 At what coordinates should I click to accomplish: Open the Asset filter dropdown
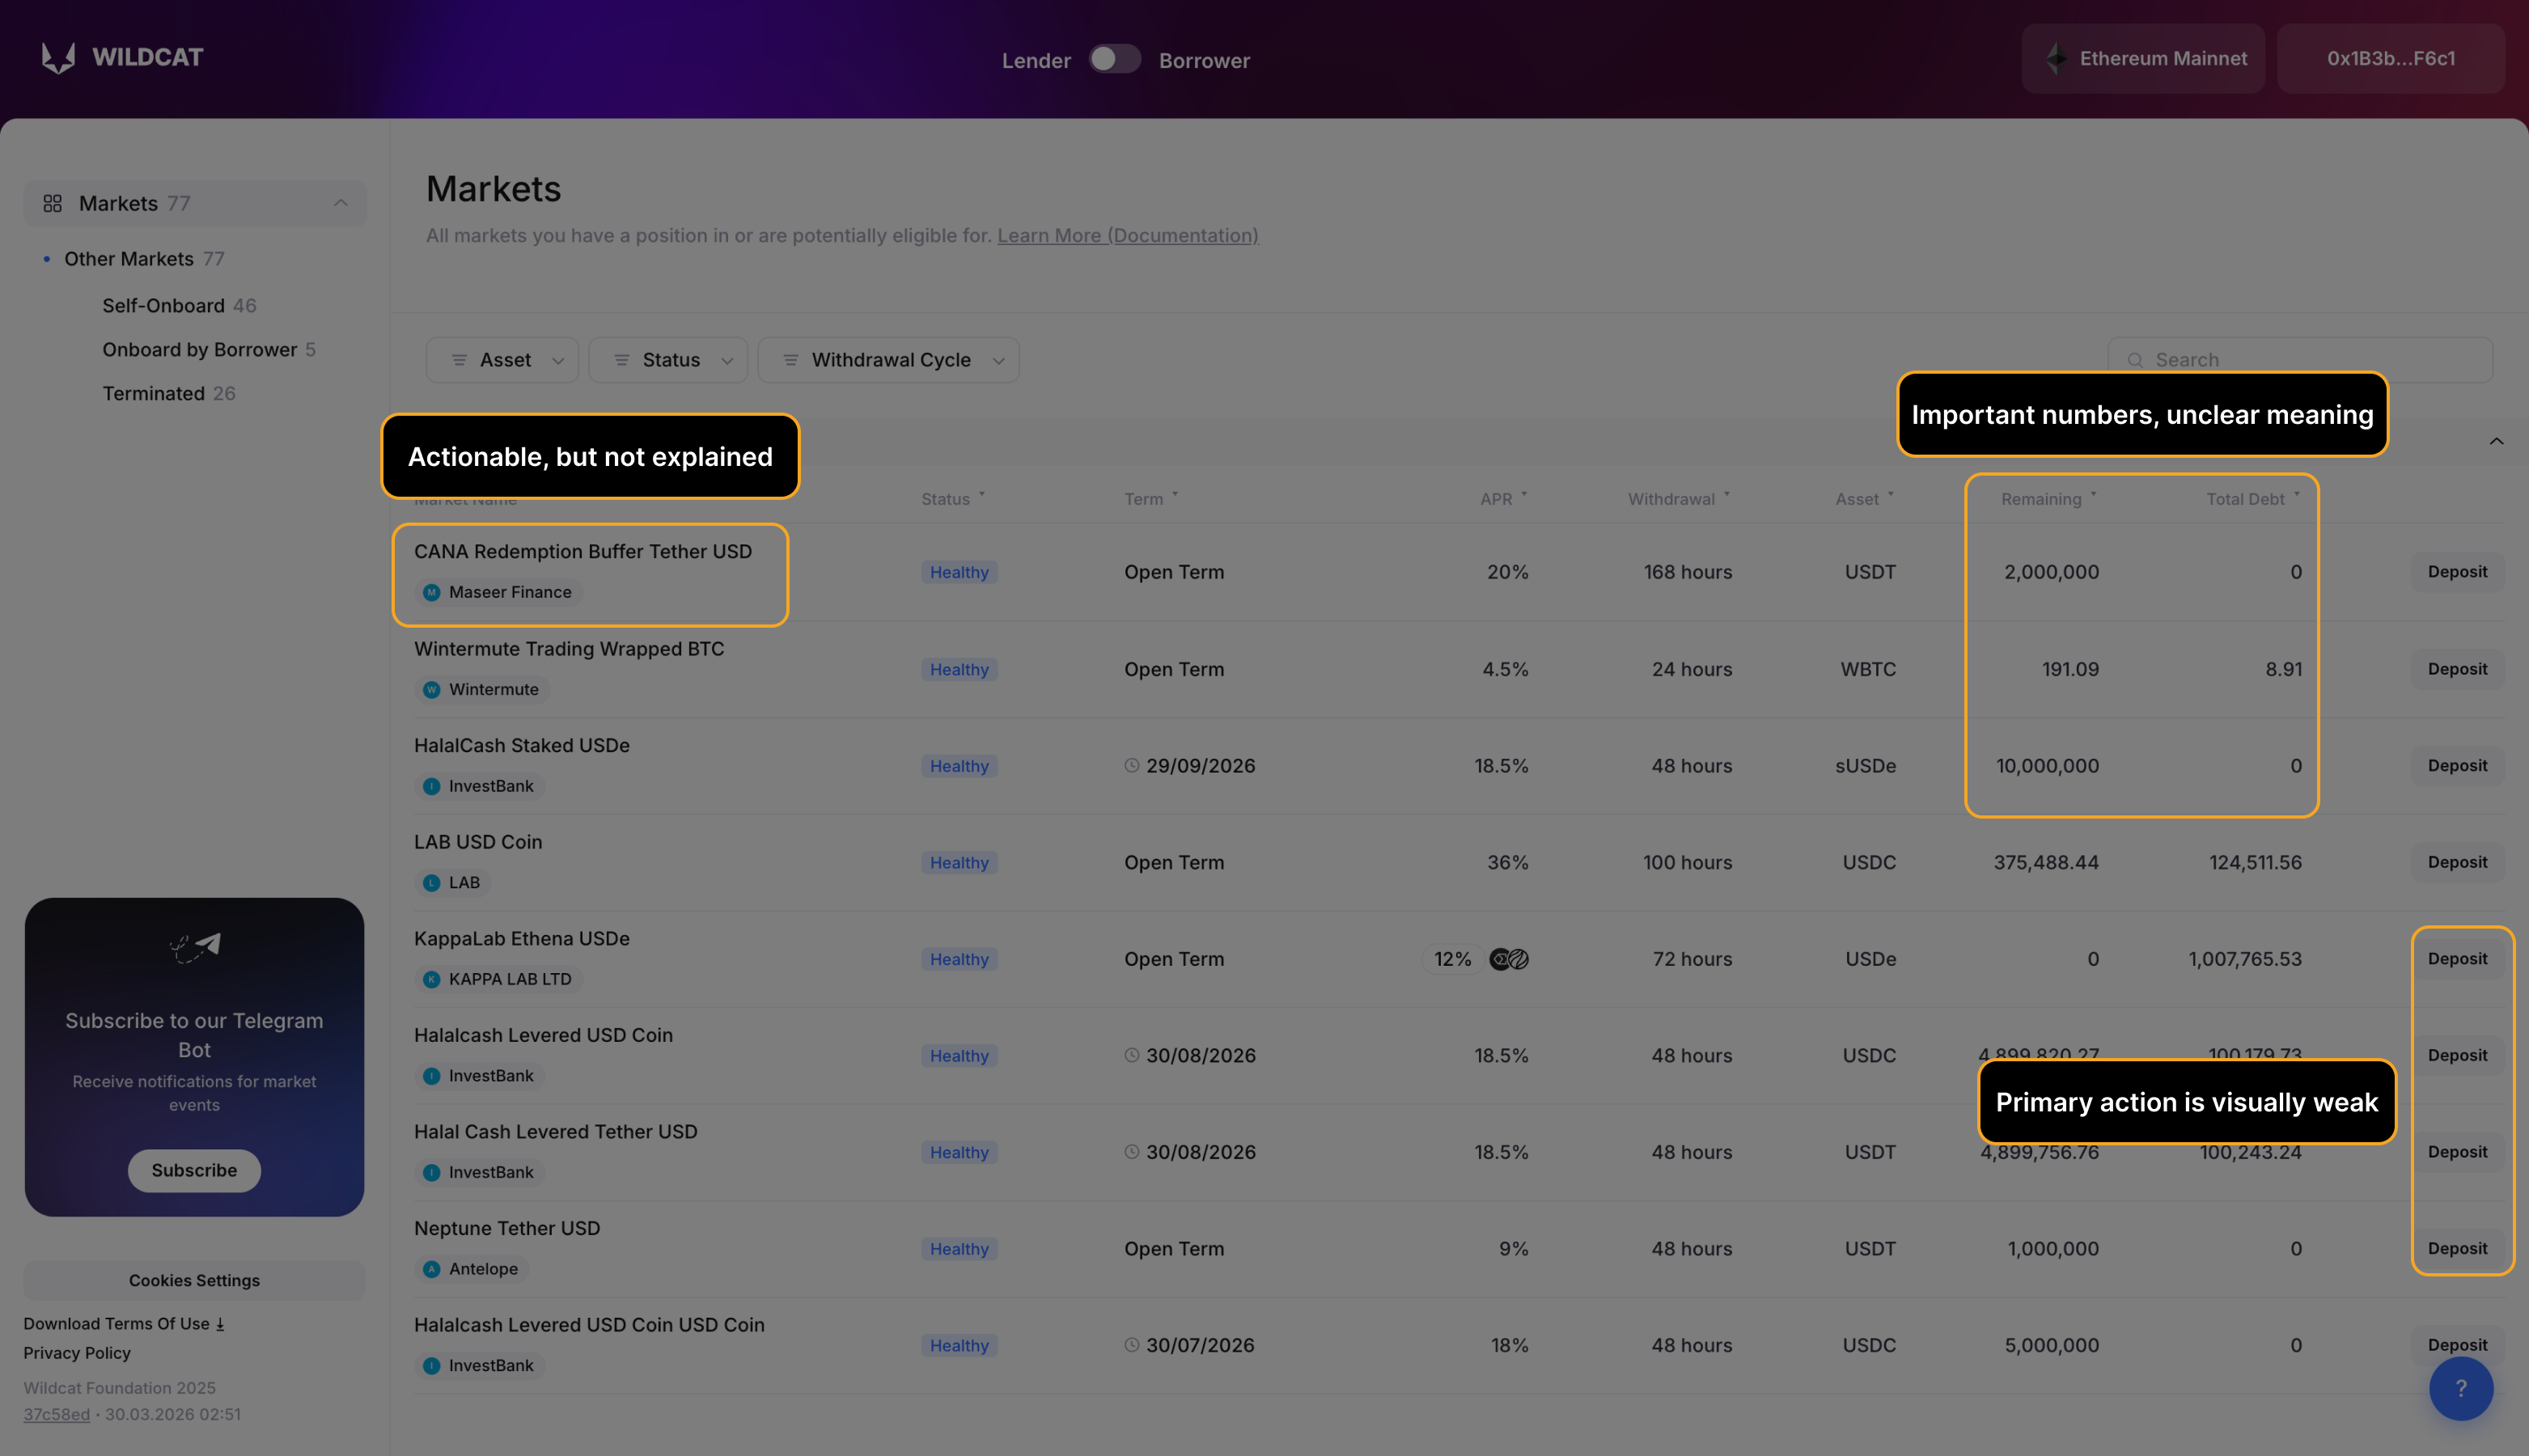[x=503, y=360]
